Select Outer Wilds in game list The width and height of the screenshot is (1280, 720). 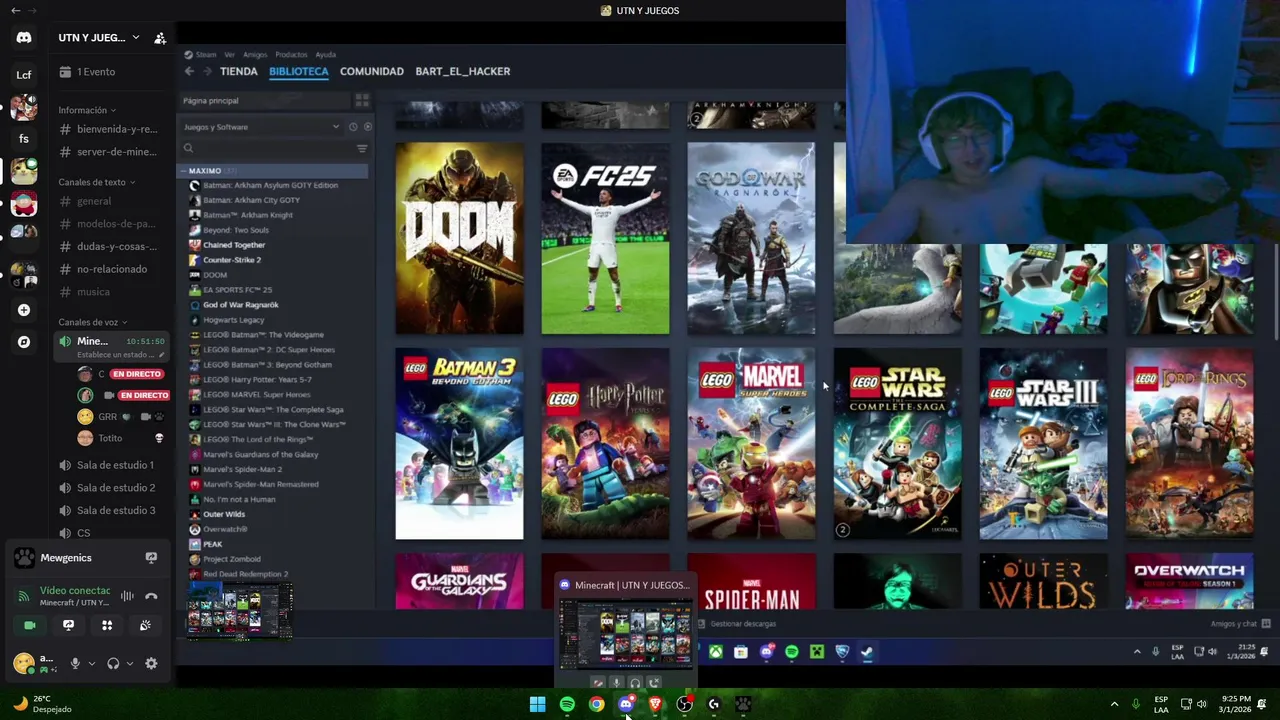224,514
